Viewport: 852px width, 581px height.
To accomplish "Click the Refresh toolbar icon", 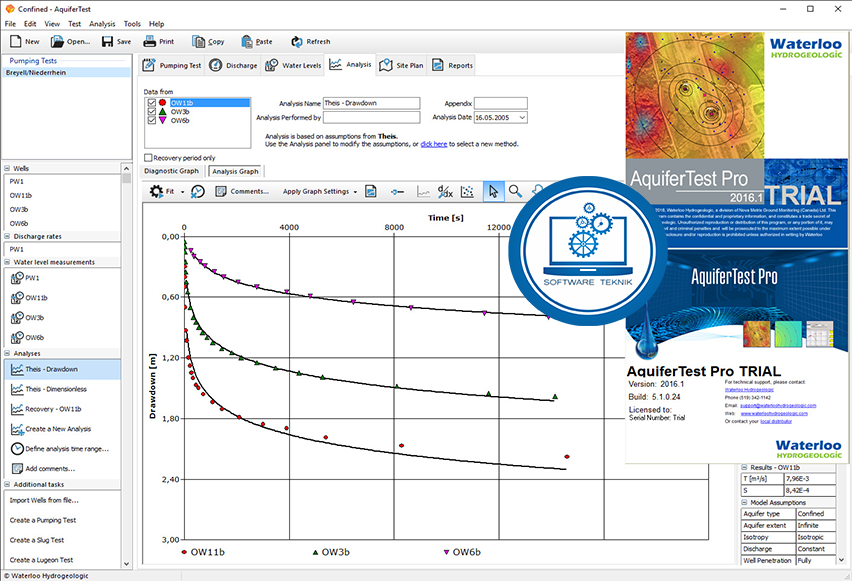I will coord(297,41).
